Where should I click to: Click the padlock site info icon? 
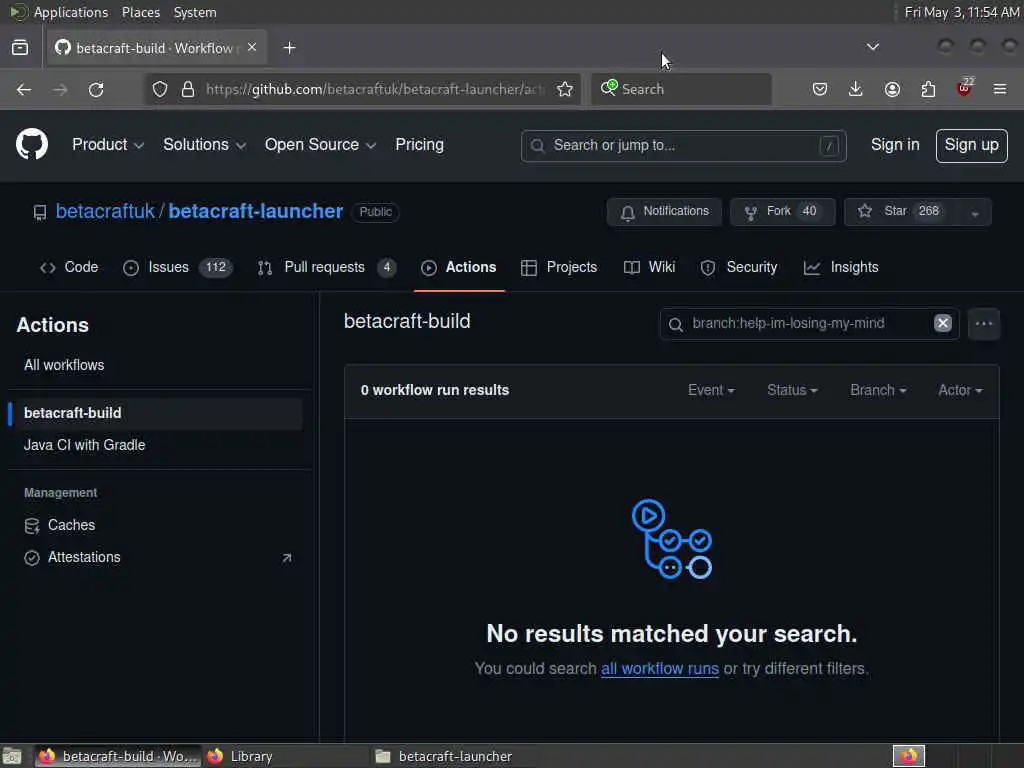click(188, 89)
